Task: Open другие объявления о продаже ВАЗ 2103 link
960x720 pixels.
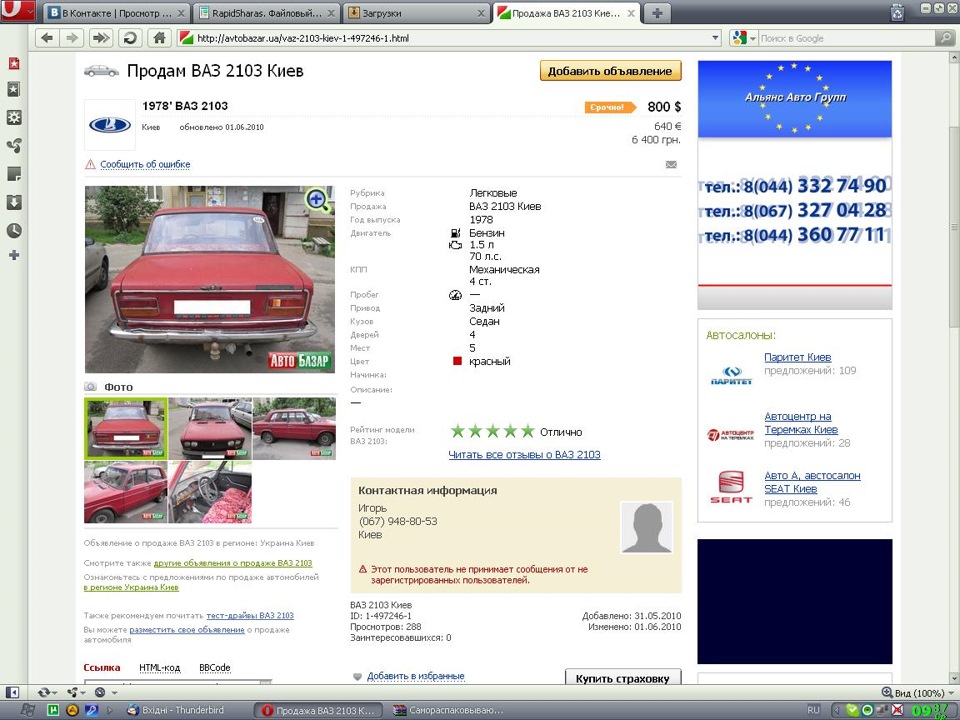Action: tap(233, 563)
